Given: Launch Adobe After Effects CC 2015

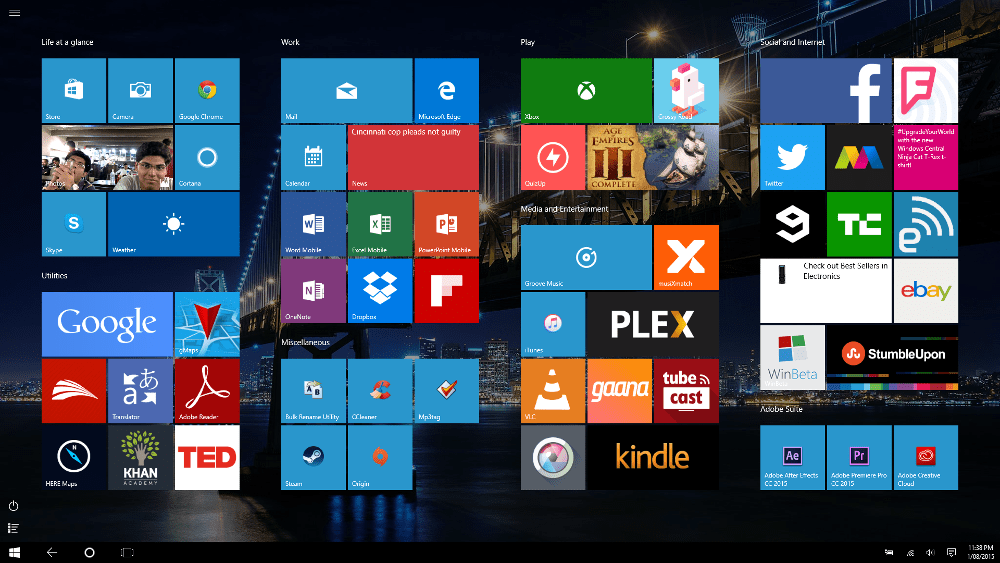Looking at the screenshot, I should pos(793,458).
